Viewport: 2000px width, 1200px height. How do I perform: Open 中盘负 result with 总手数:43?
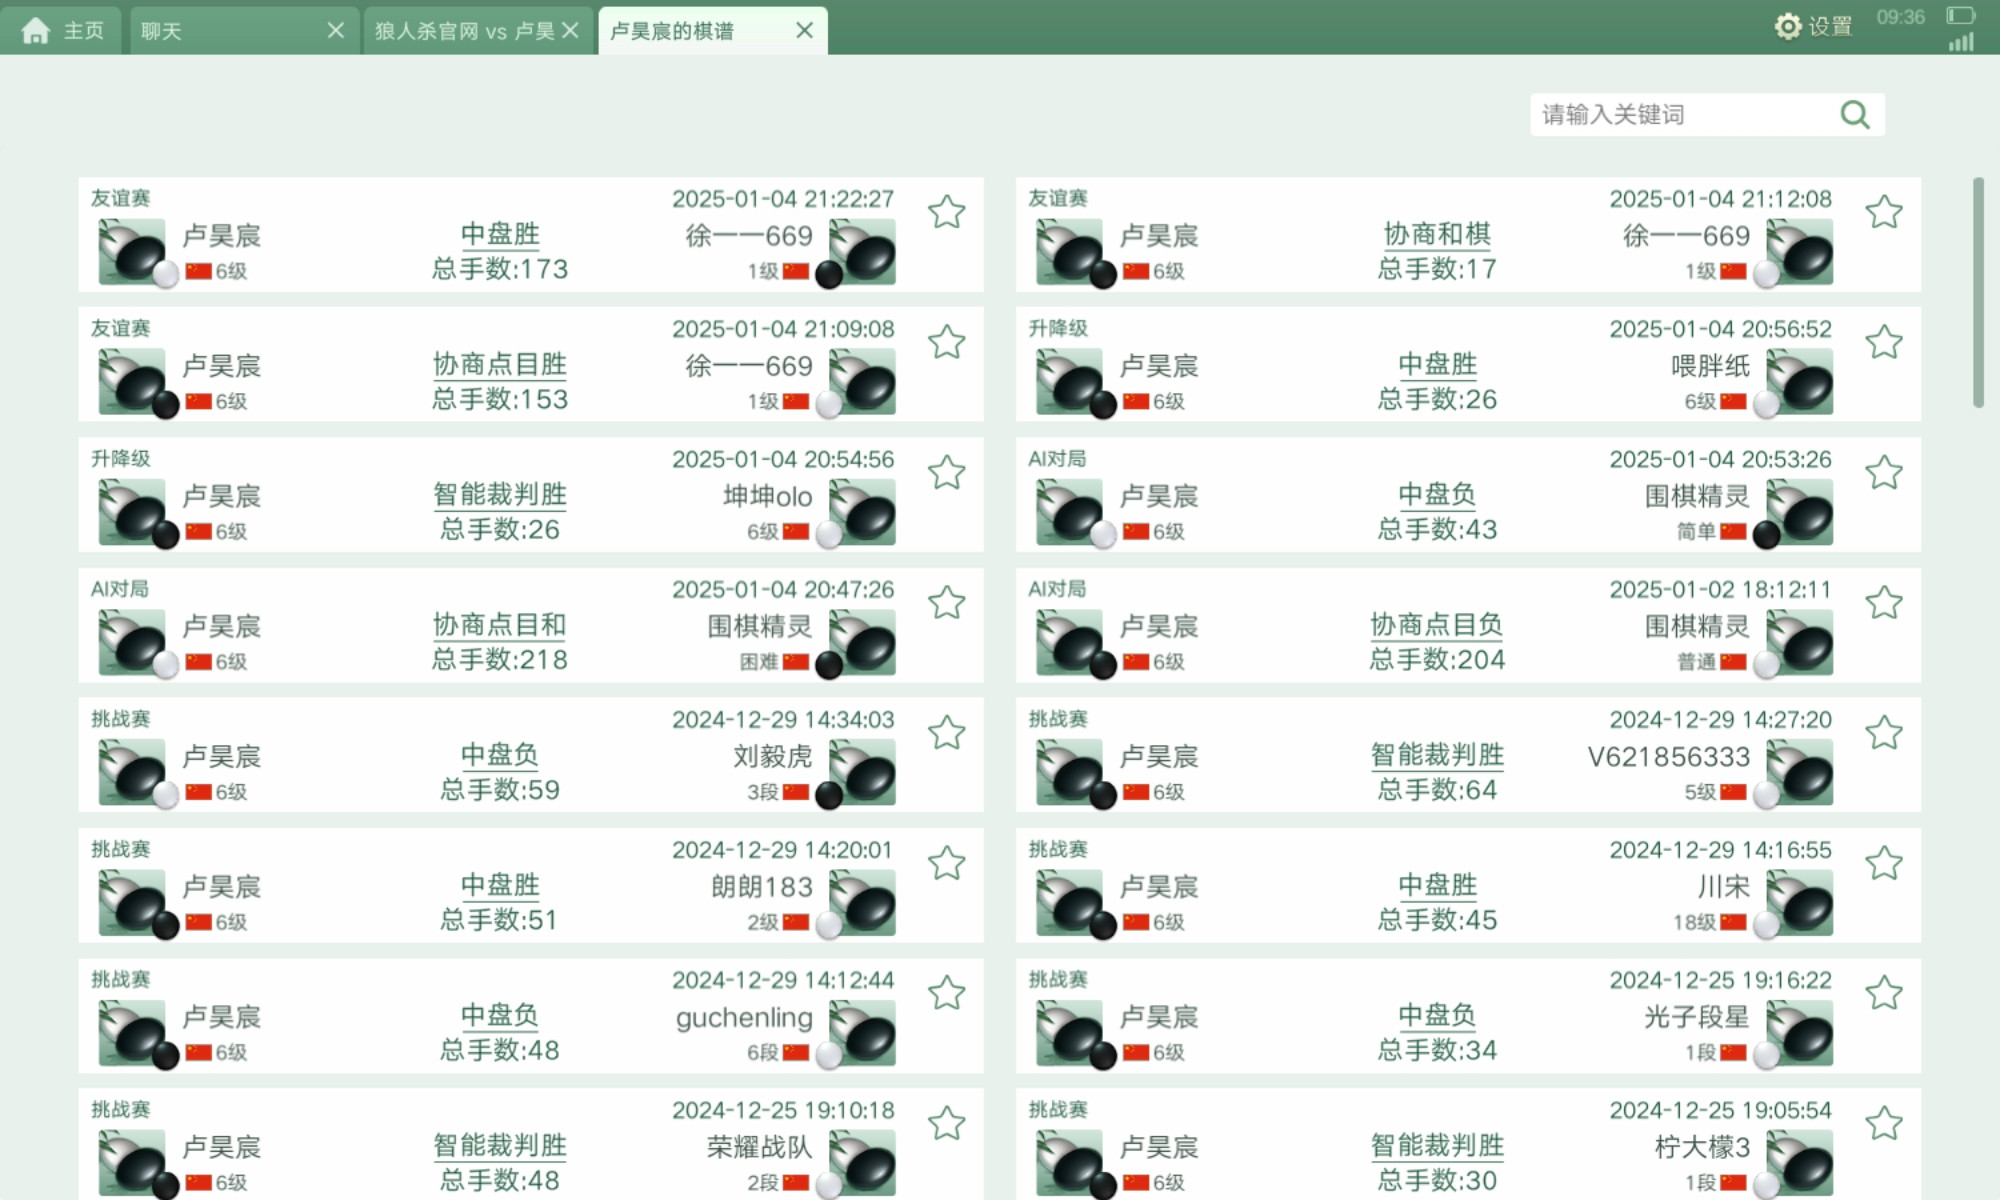pyautogui.click(x=1437, y=494)
